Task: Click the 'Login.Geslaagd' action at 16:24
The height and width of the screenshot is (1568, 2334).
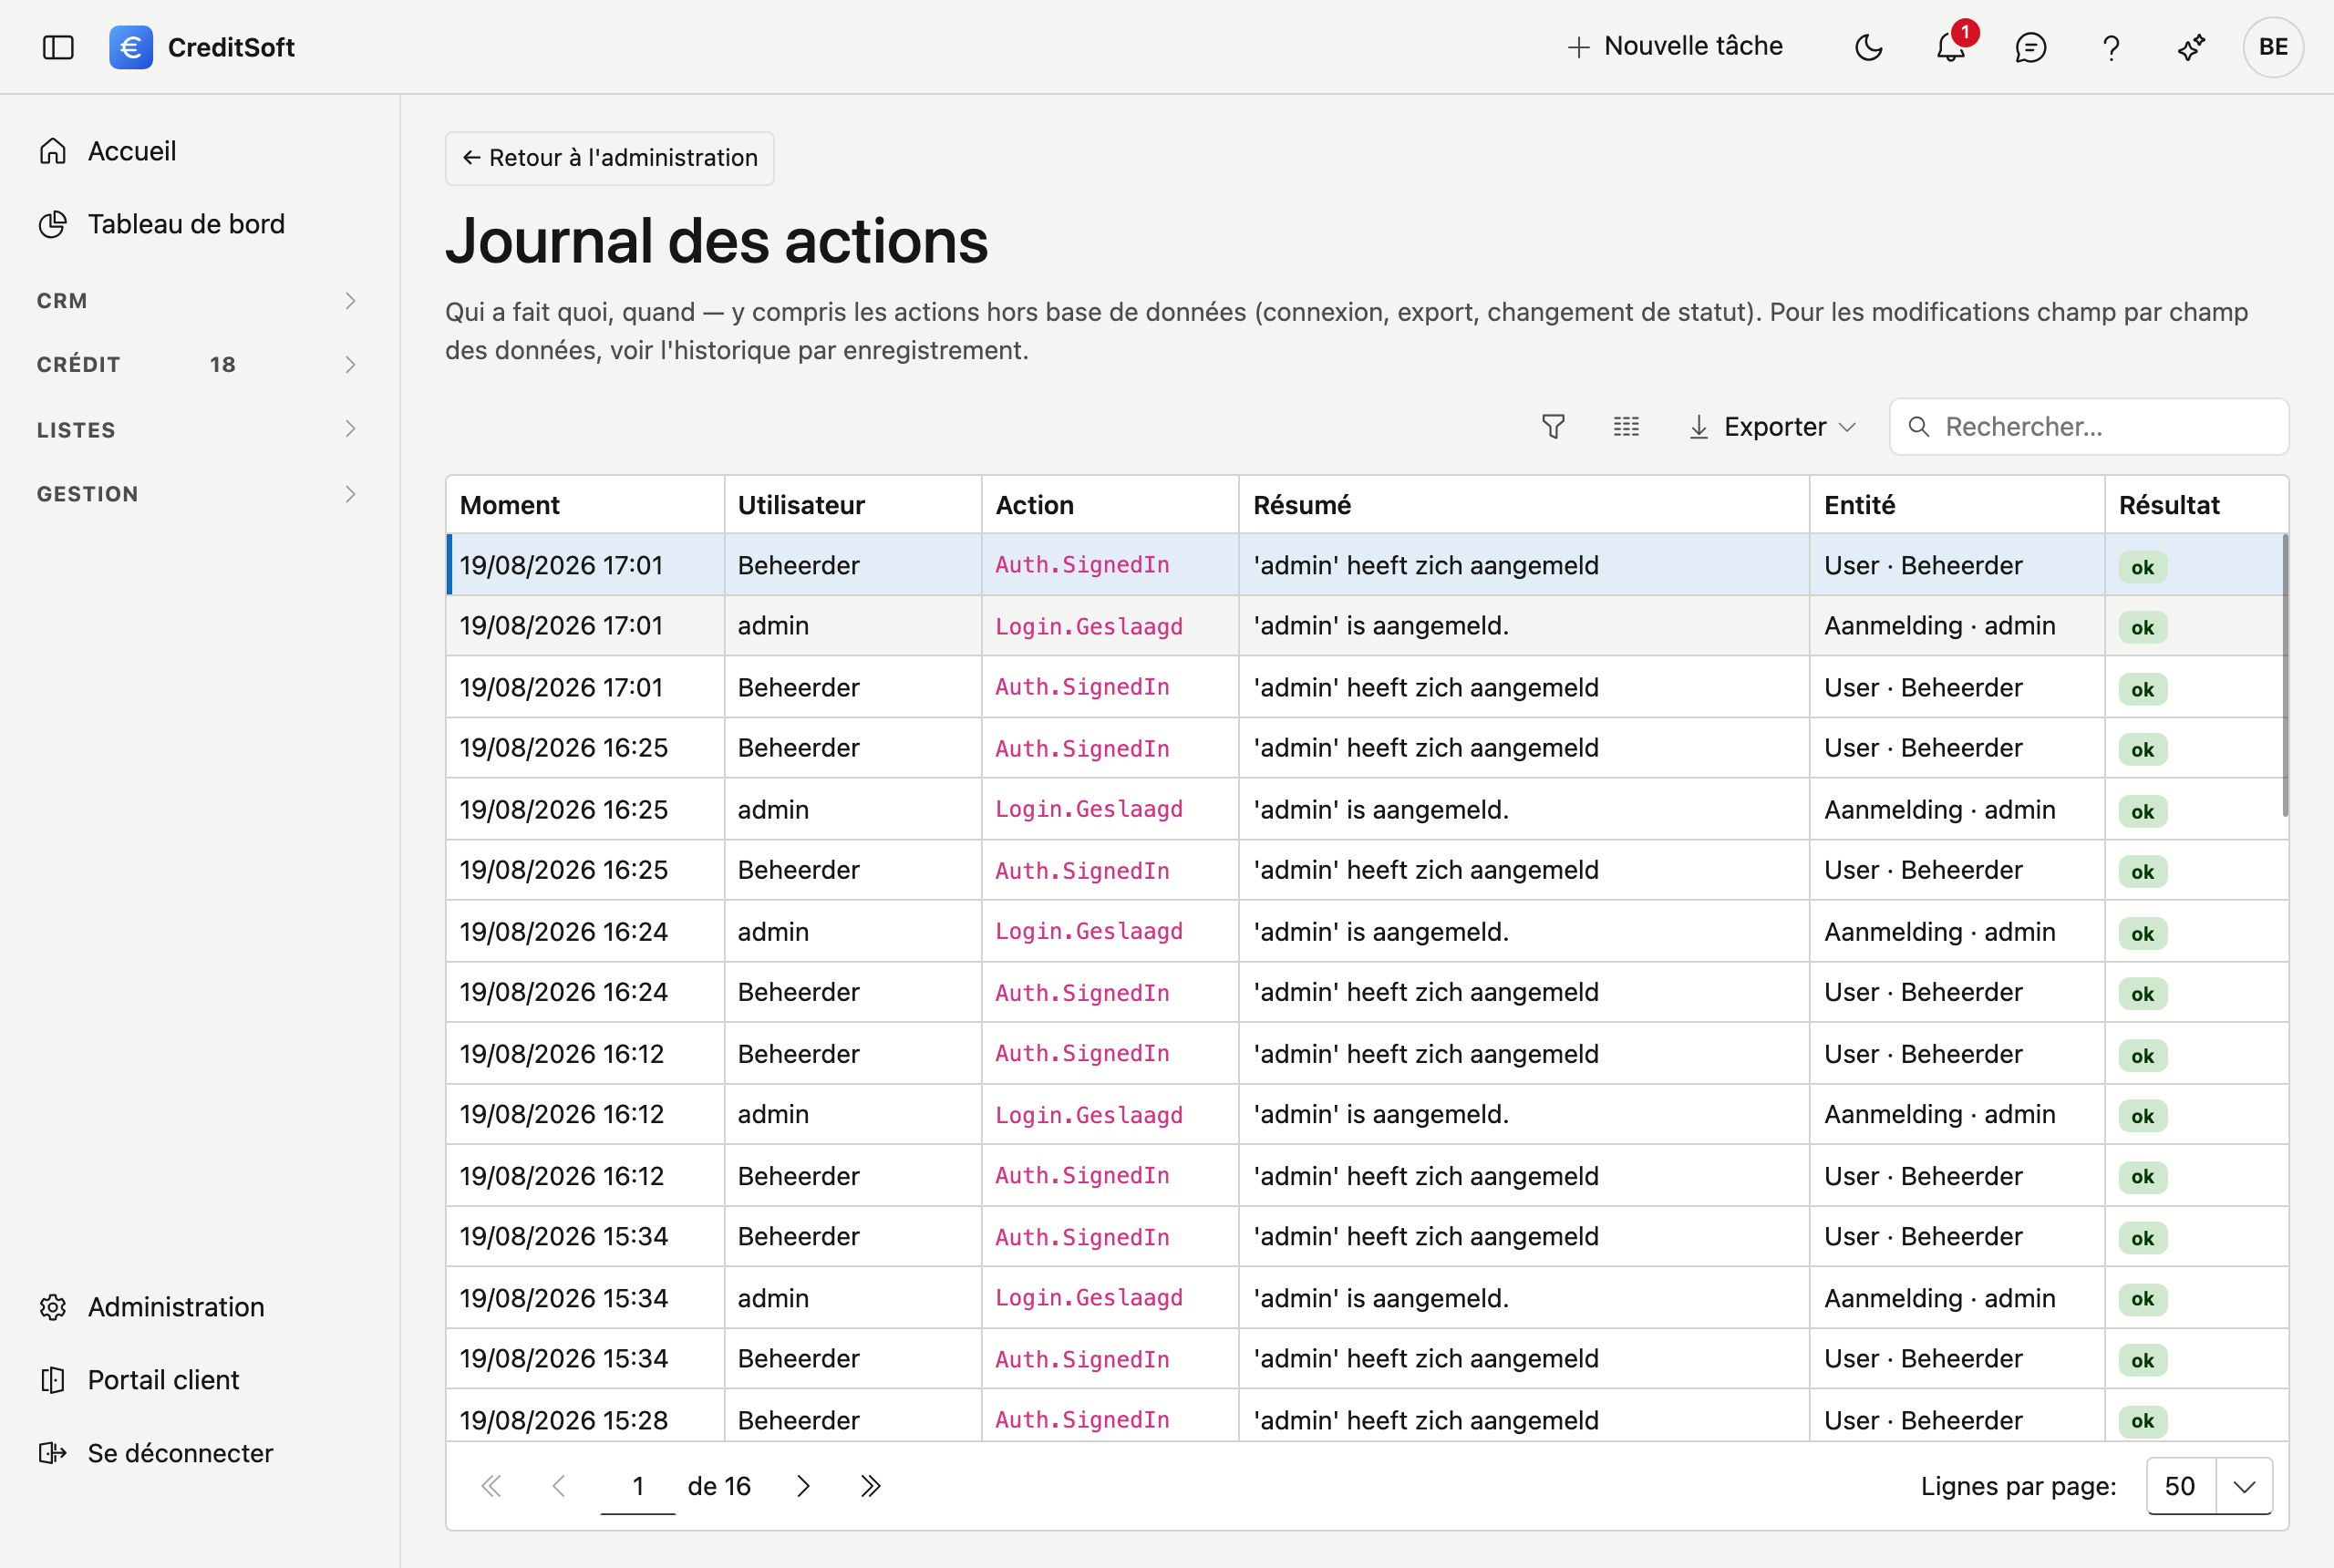Action: 1089,932
